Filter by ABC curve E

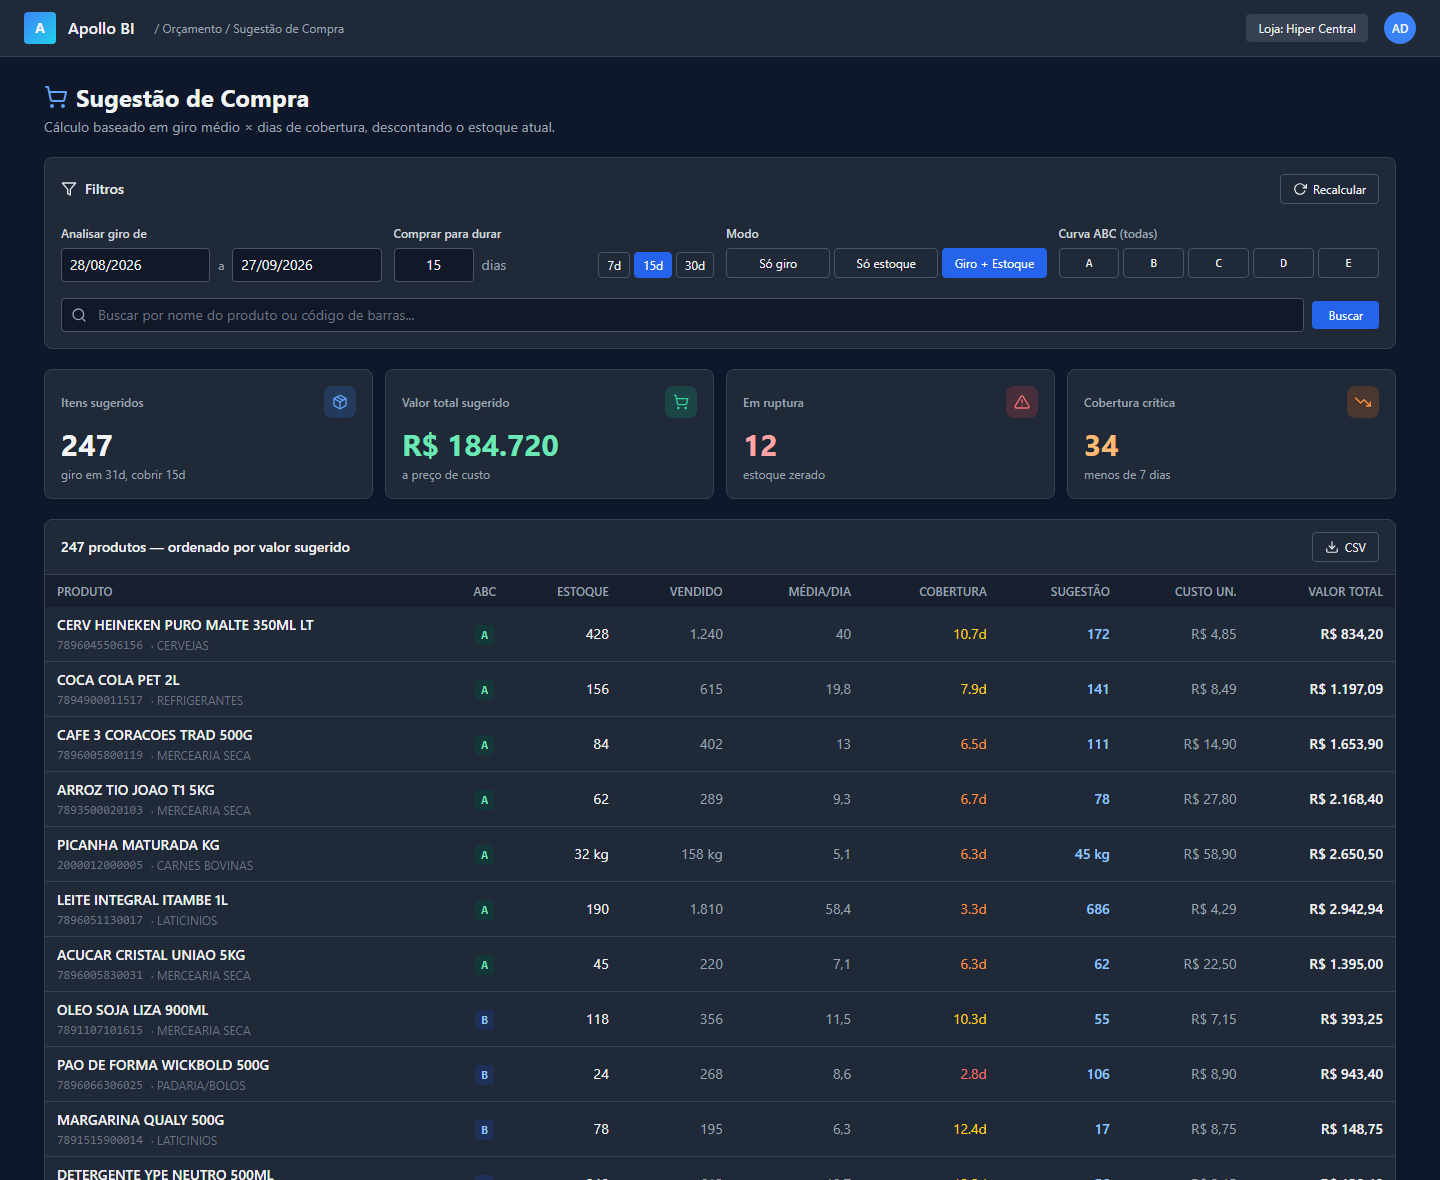click(1348, 263)
